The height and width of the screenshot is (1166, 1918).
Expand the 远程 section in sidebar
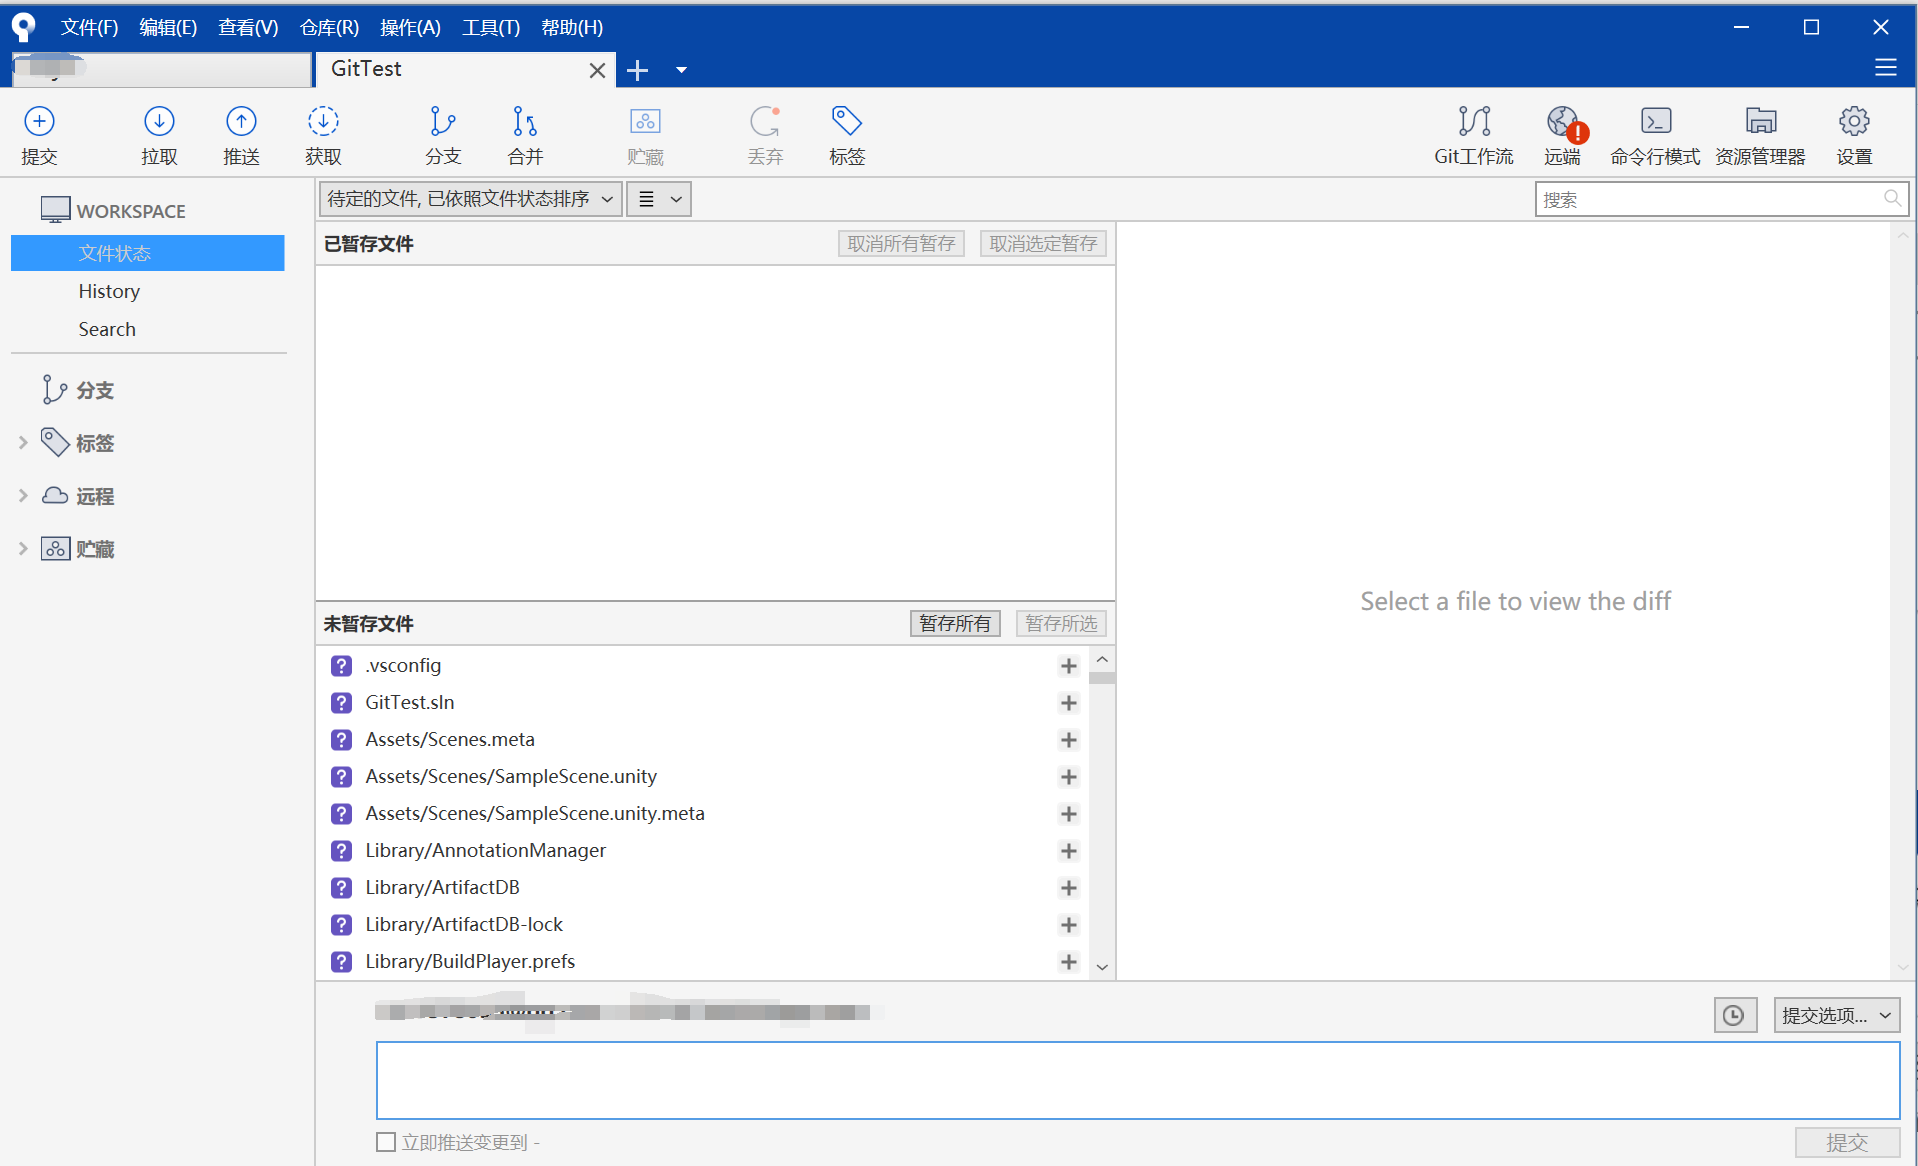click(x=23, y=495)
